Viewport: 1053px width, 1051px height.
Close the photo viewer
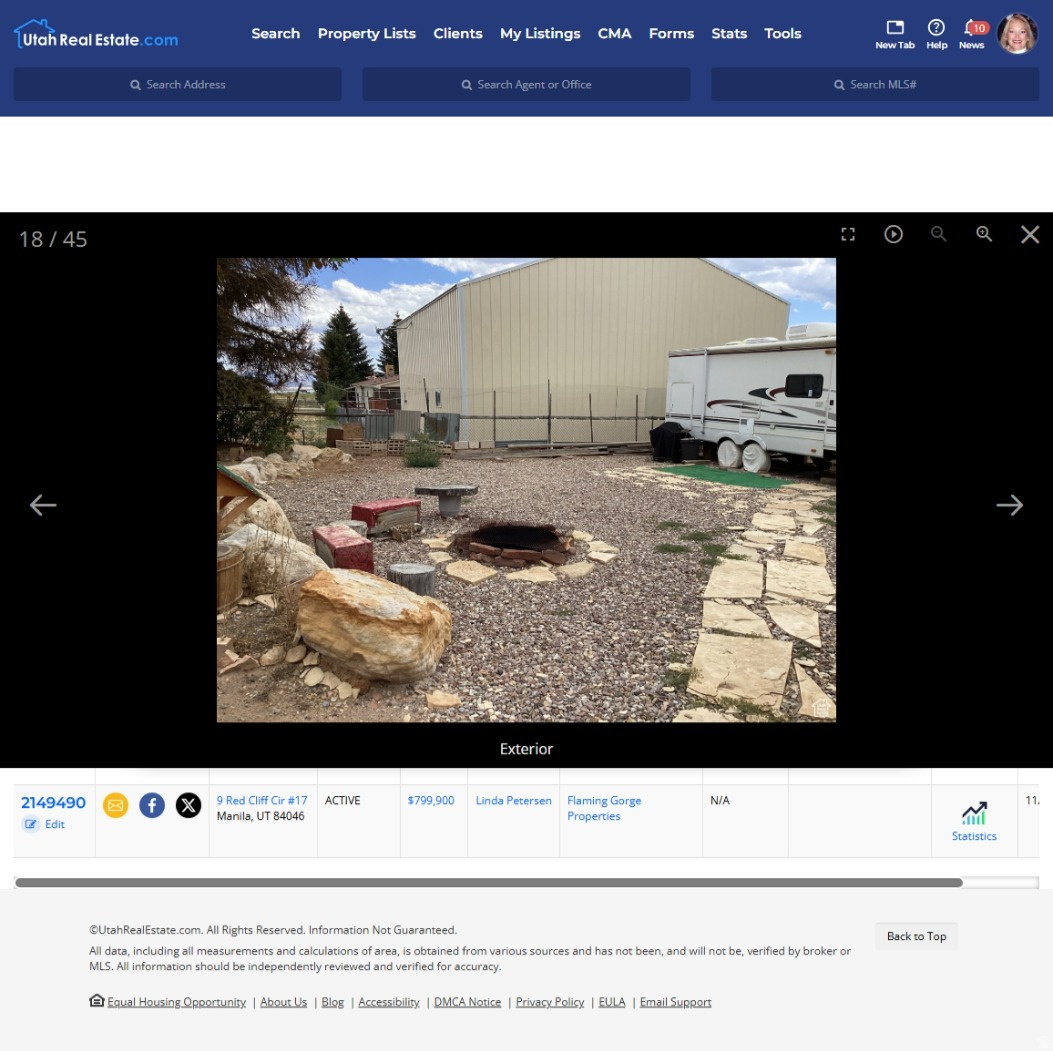[x=1029, y=234]
